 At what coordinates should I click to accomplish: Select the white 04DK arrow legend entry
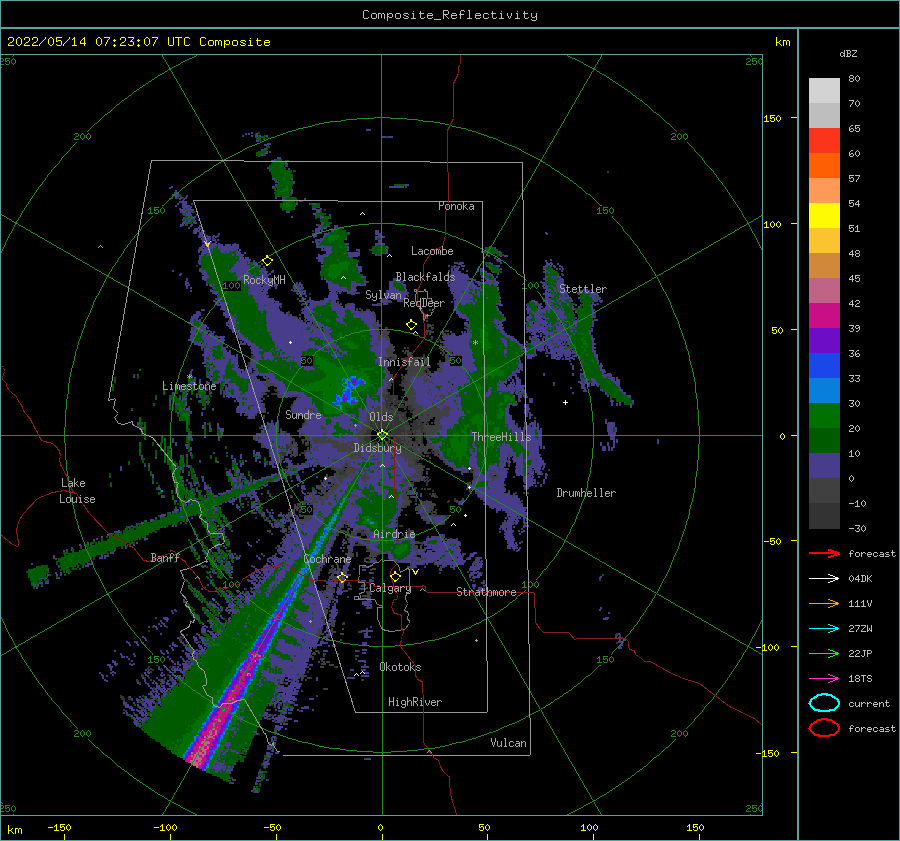point(824,579)
